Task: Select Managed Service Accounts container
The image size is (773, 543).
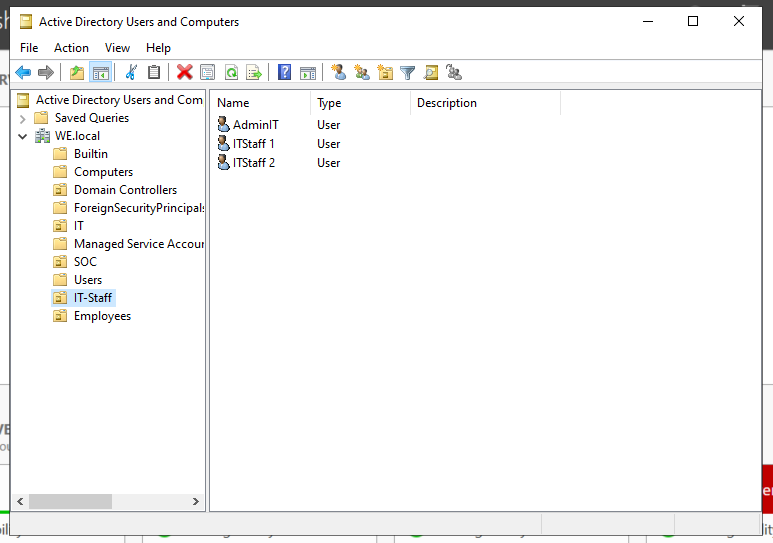Action: point(139,244)
